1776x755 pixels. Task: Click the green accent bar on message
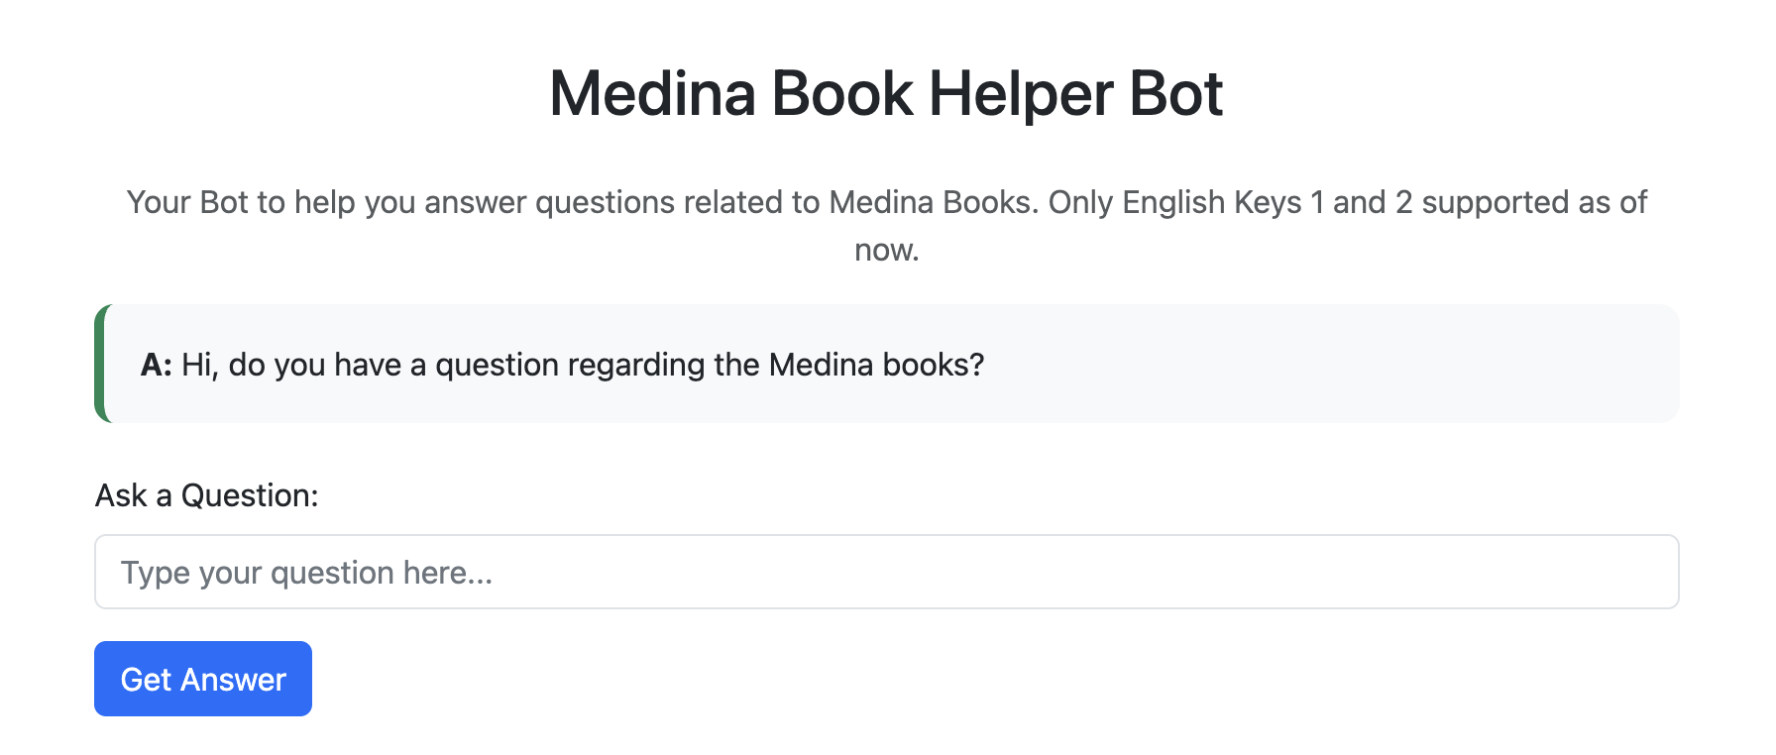[101, 364]
